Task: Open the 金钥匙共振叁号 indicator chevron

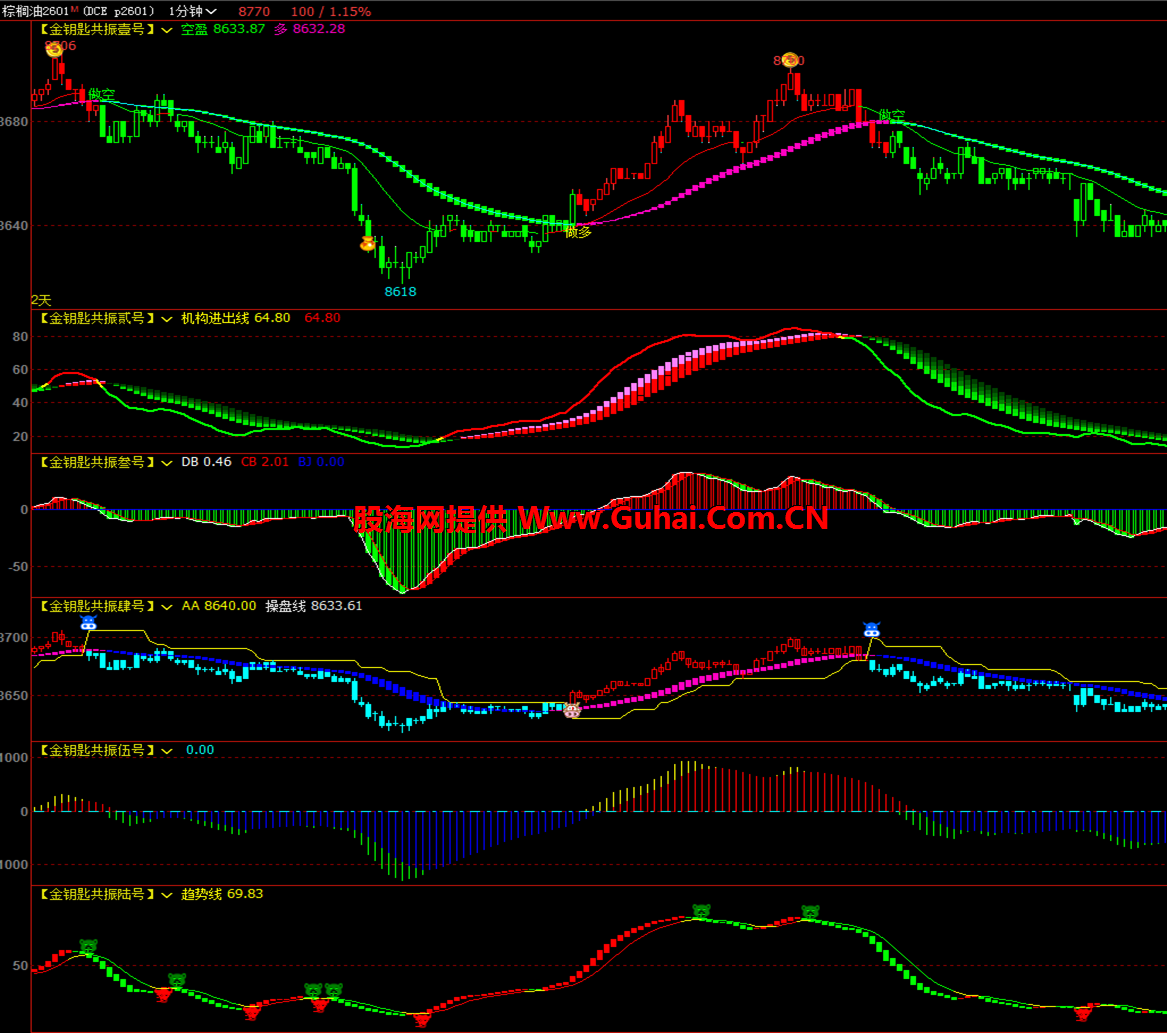Action: point(166,462)
